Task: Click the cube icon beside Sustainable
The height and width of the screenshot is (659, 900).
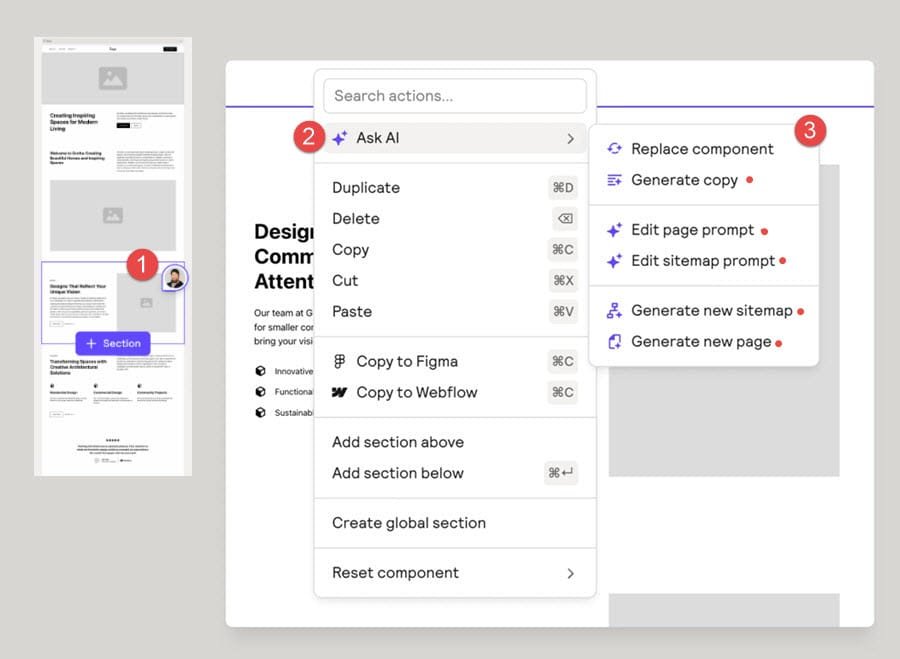Action: [x=260, y=412]
